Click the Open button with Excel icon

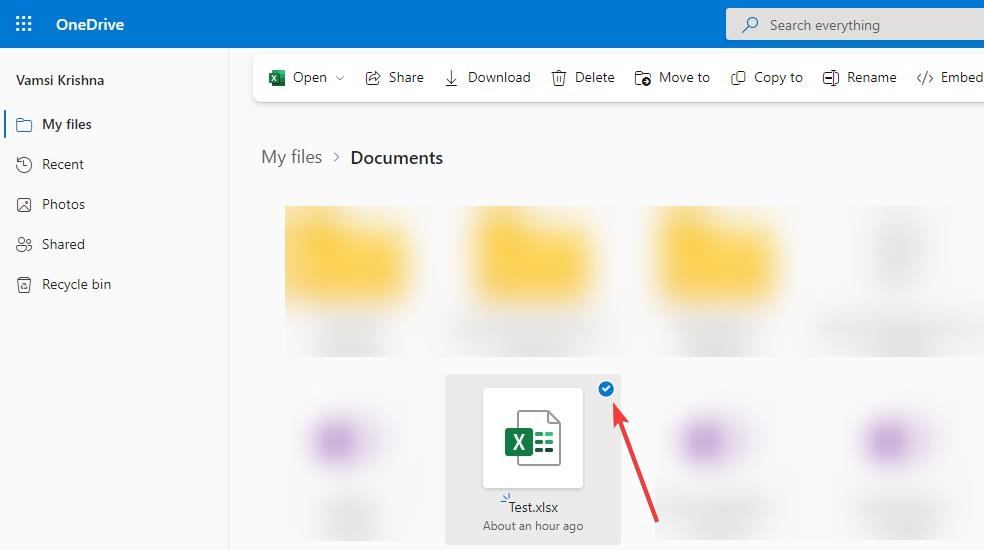click(x=298, y=78)
